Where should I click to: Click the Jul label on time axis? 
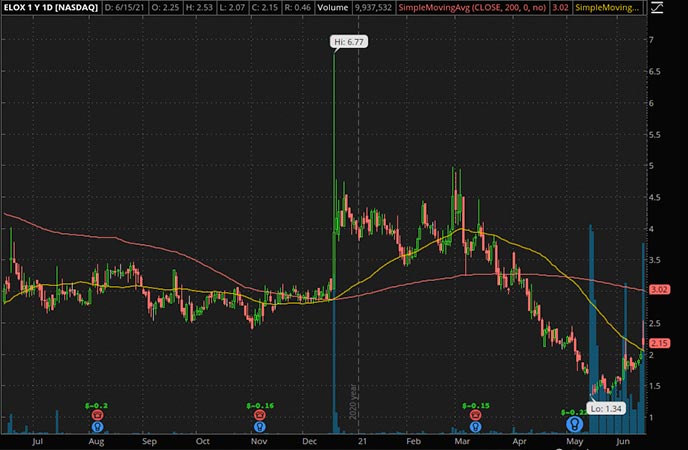[x=38, y=441]
